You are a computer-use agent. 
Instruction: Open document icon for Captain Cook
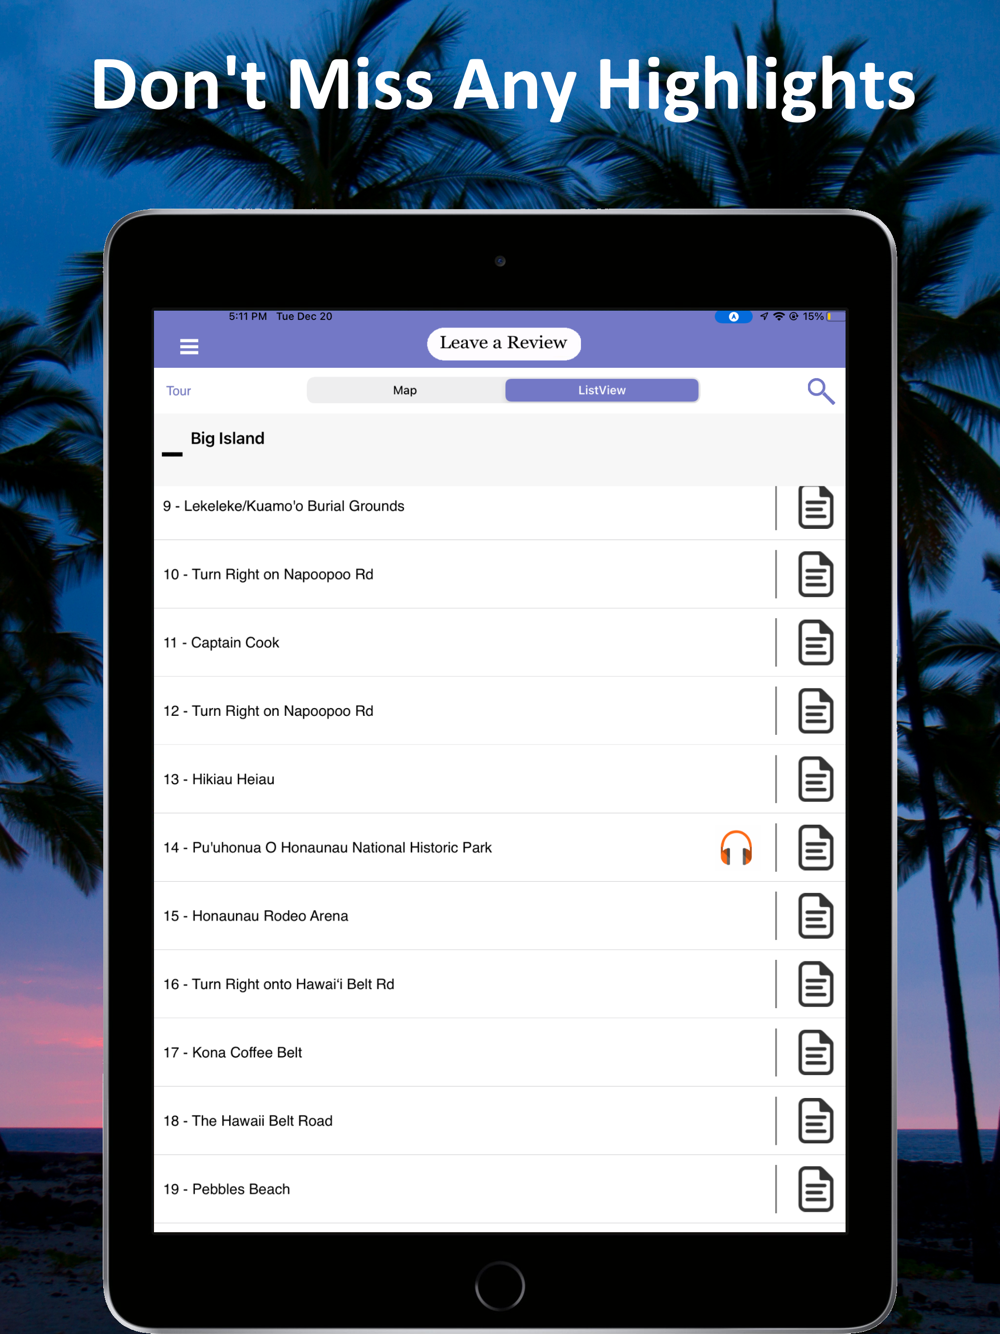coord(816,643)
